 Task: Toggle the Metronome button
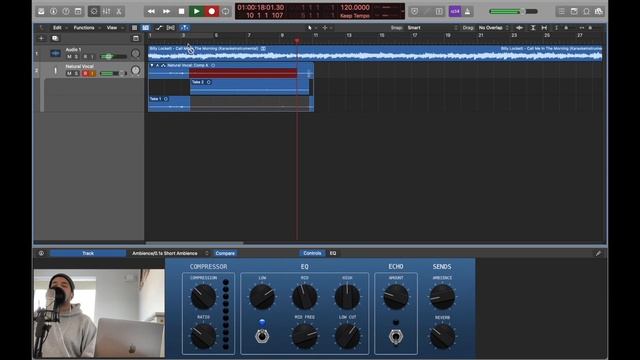pyautogui.click(x=468, y=11)
